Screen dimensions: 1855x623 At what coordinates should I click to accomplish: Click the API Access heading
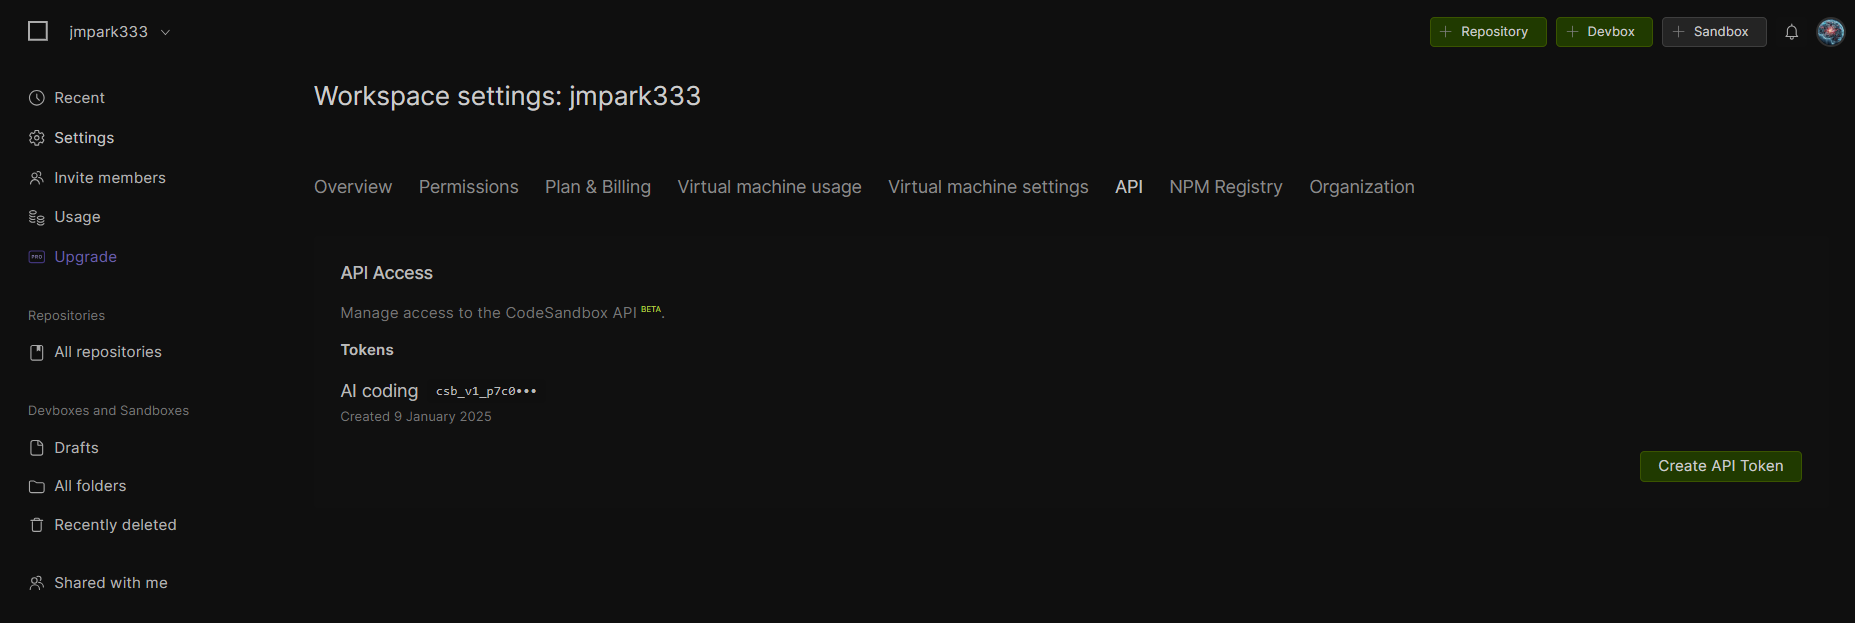386,273
